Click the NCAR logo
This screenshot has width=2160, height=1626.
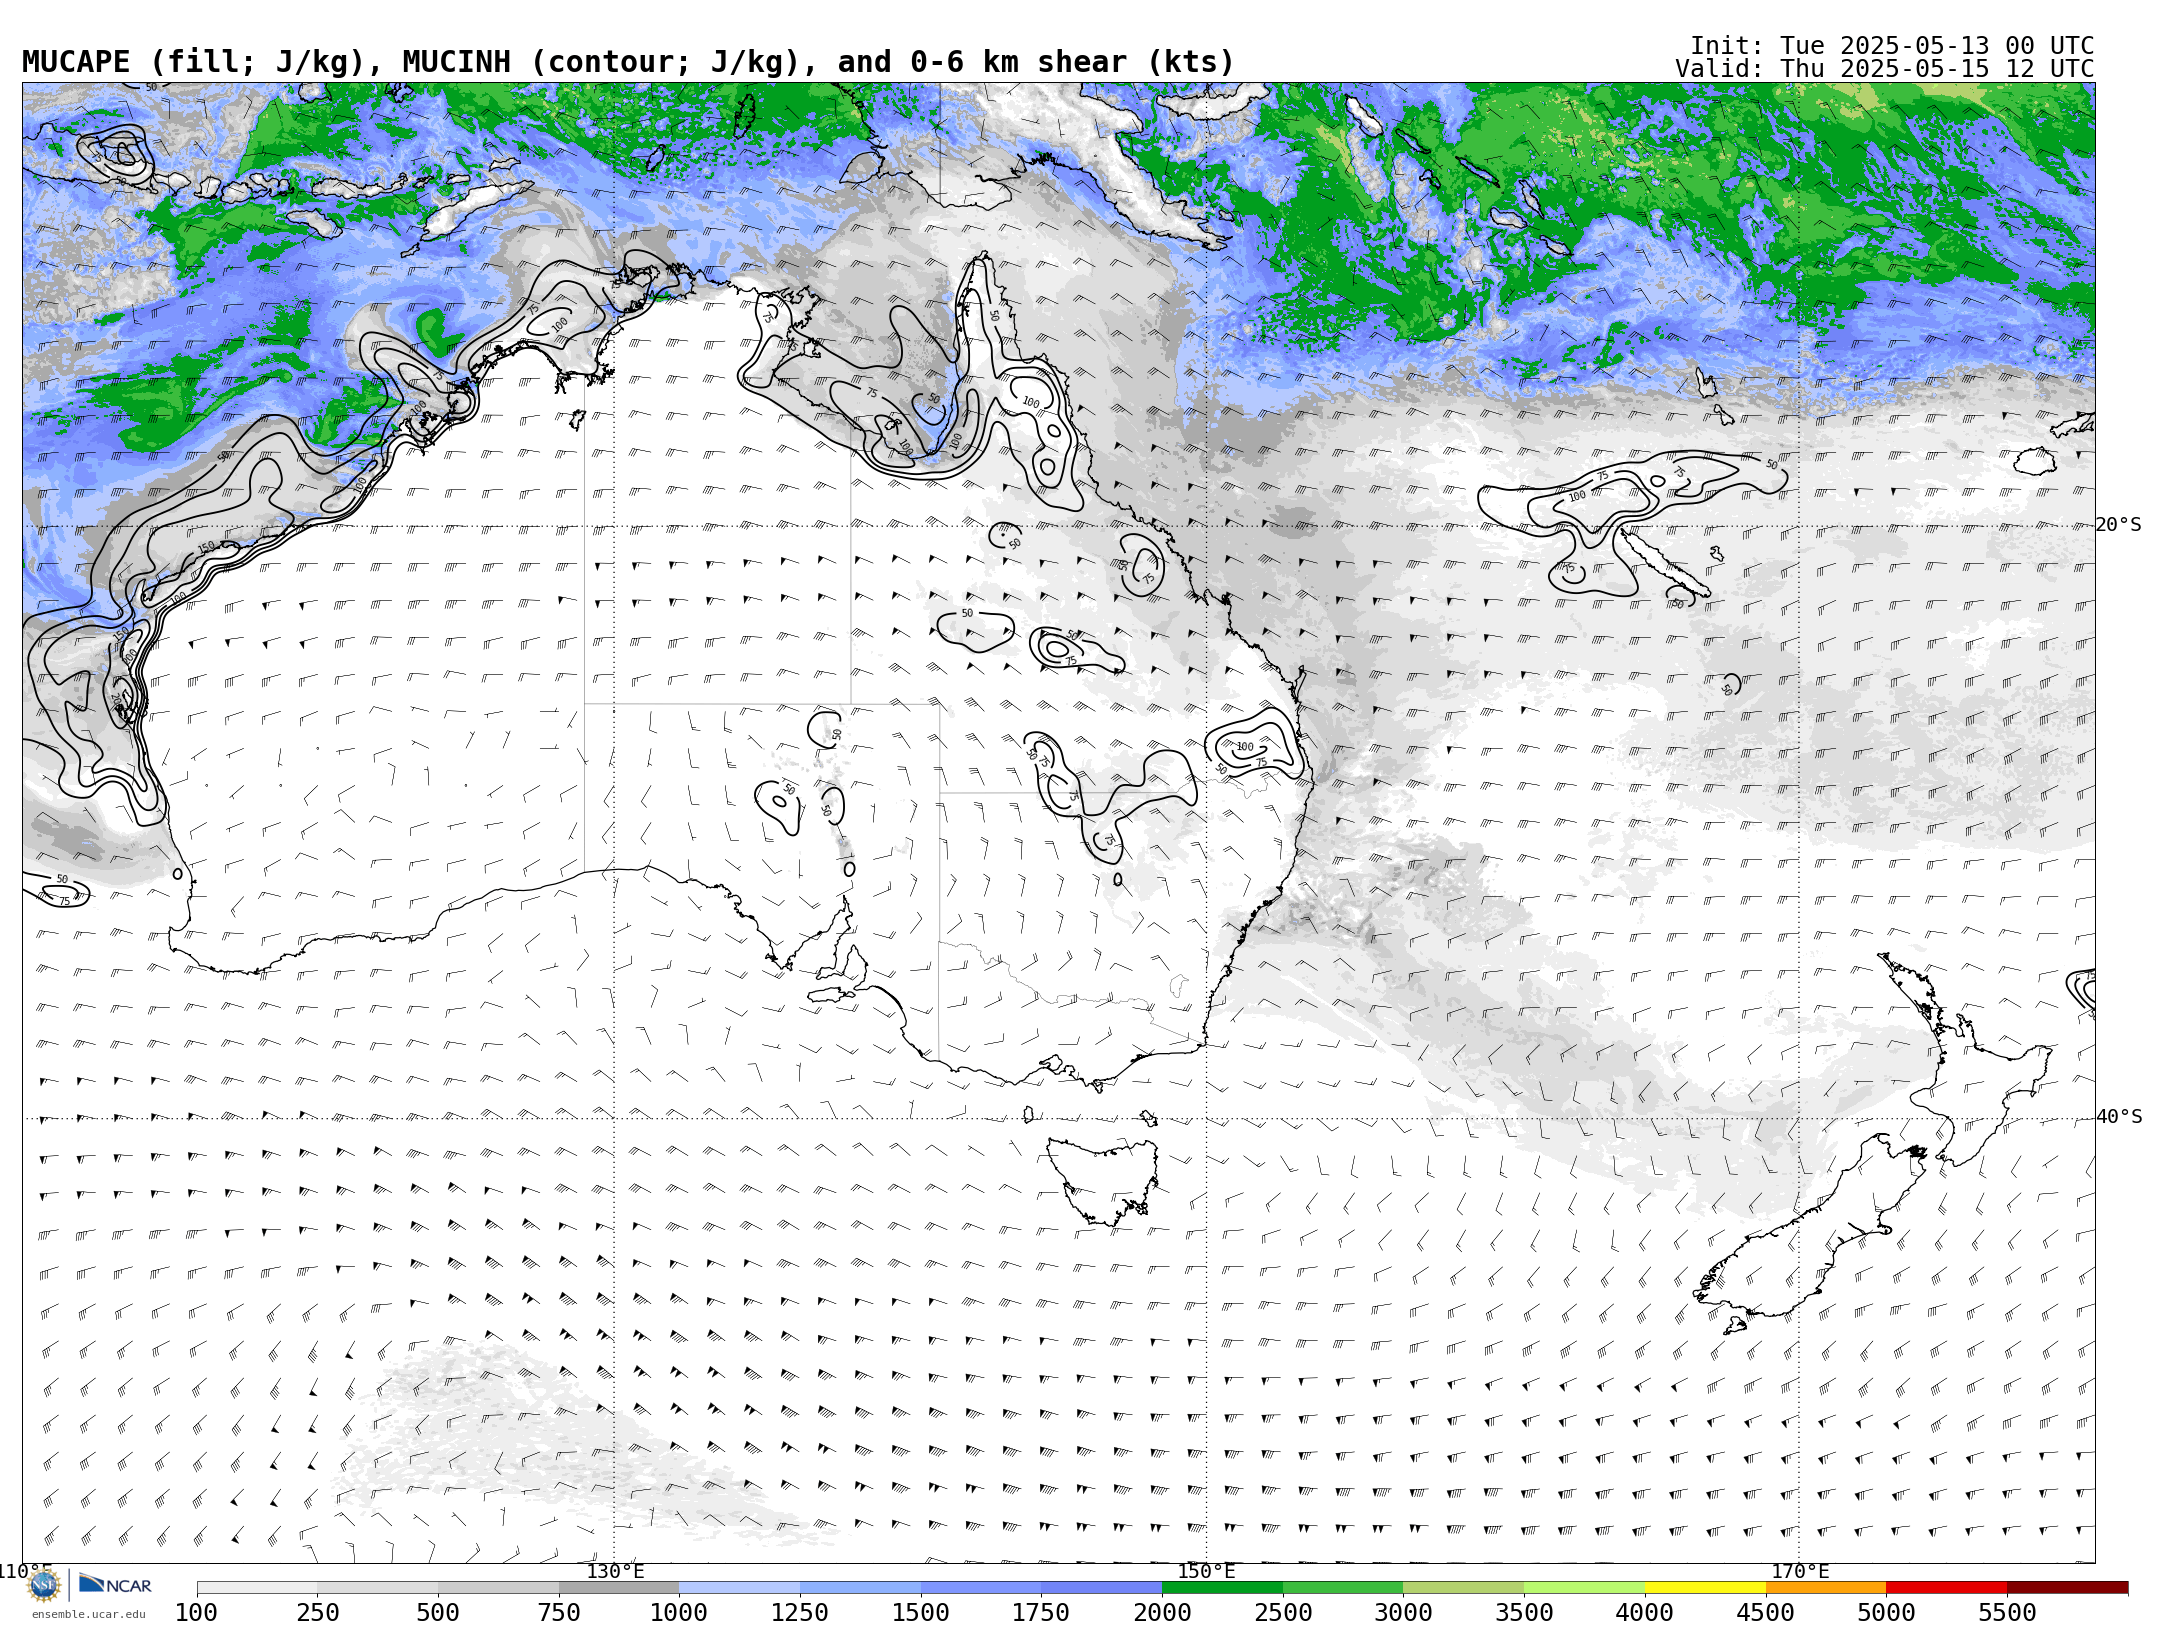pos(115,1585)
